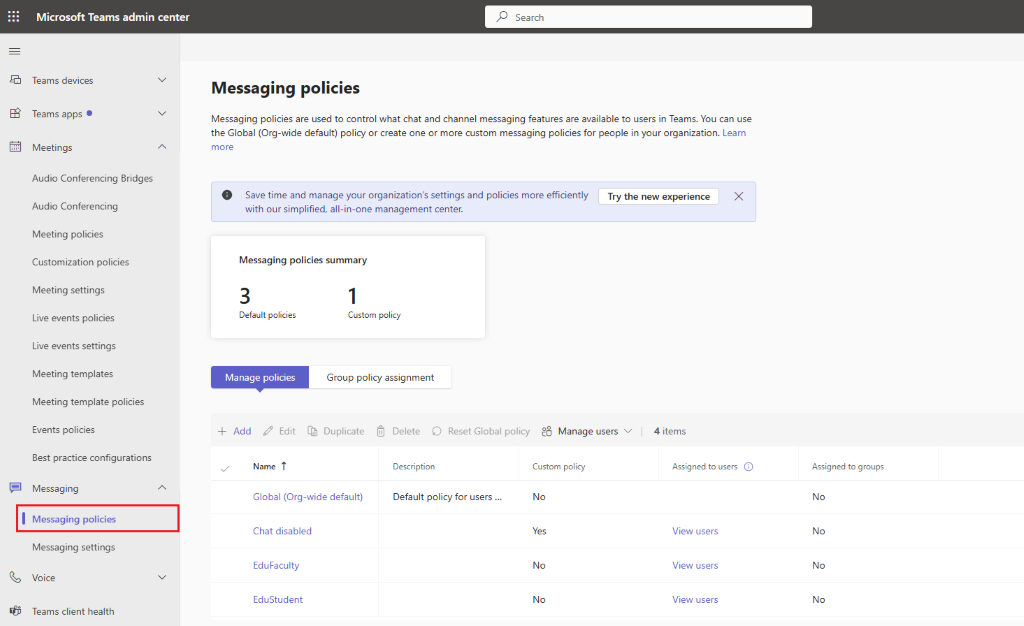Click the Edit pencil icon

coord(268,431)
